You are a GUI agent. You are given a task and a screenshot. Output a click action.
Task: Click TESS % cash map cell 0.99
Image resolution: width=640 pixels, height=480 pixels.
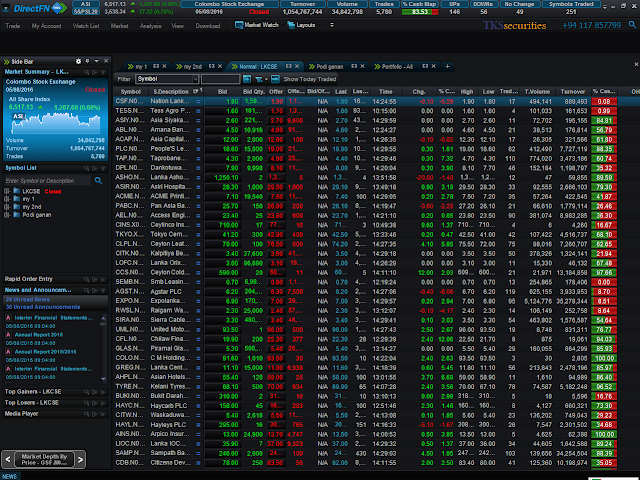click(x=604, y=111)
